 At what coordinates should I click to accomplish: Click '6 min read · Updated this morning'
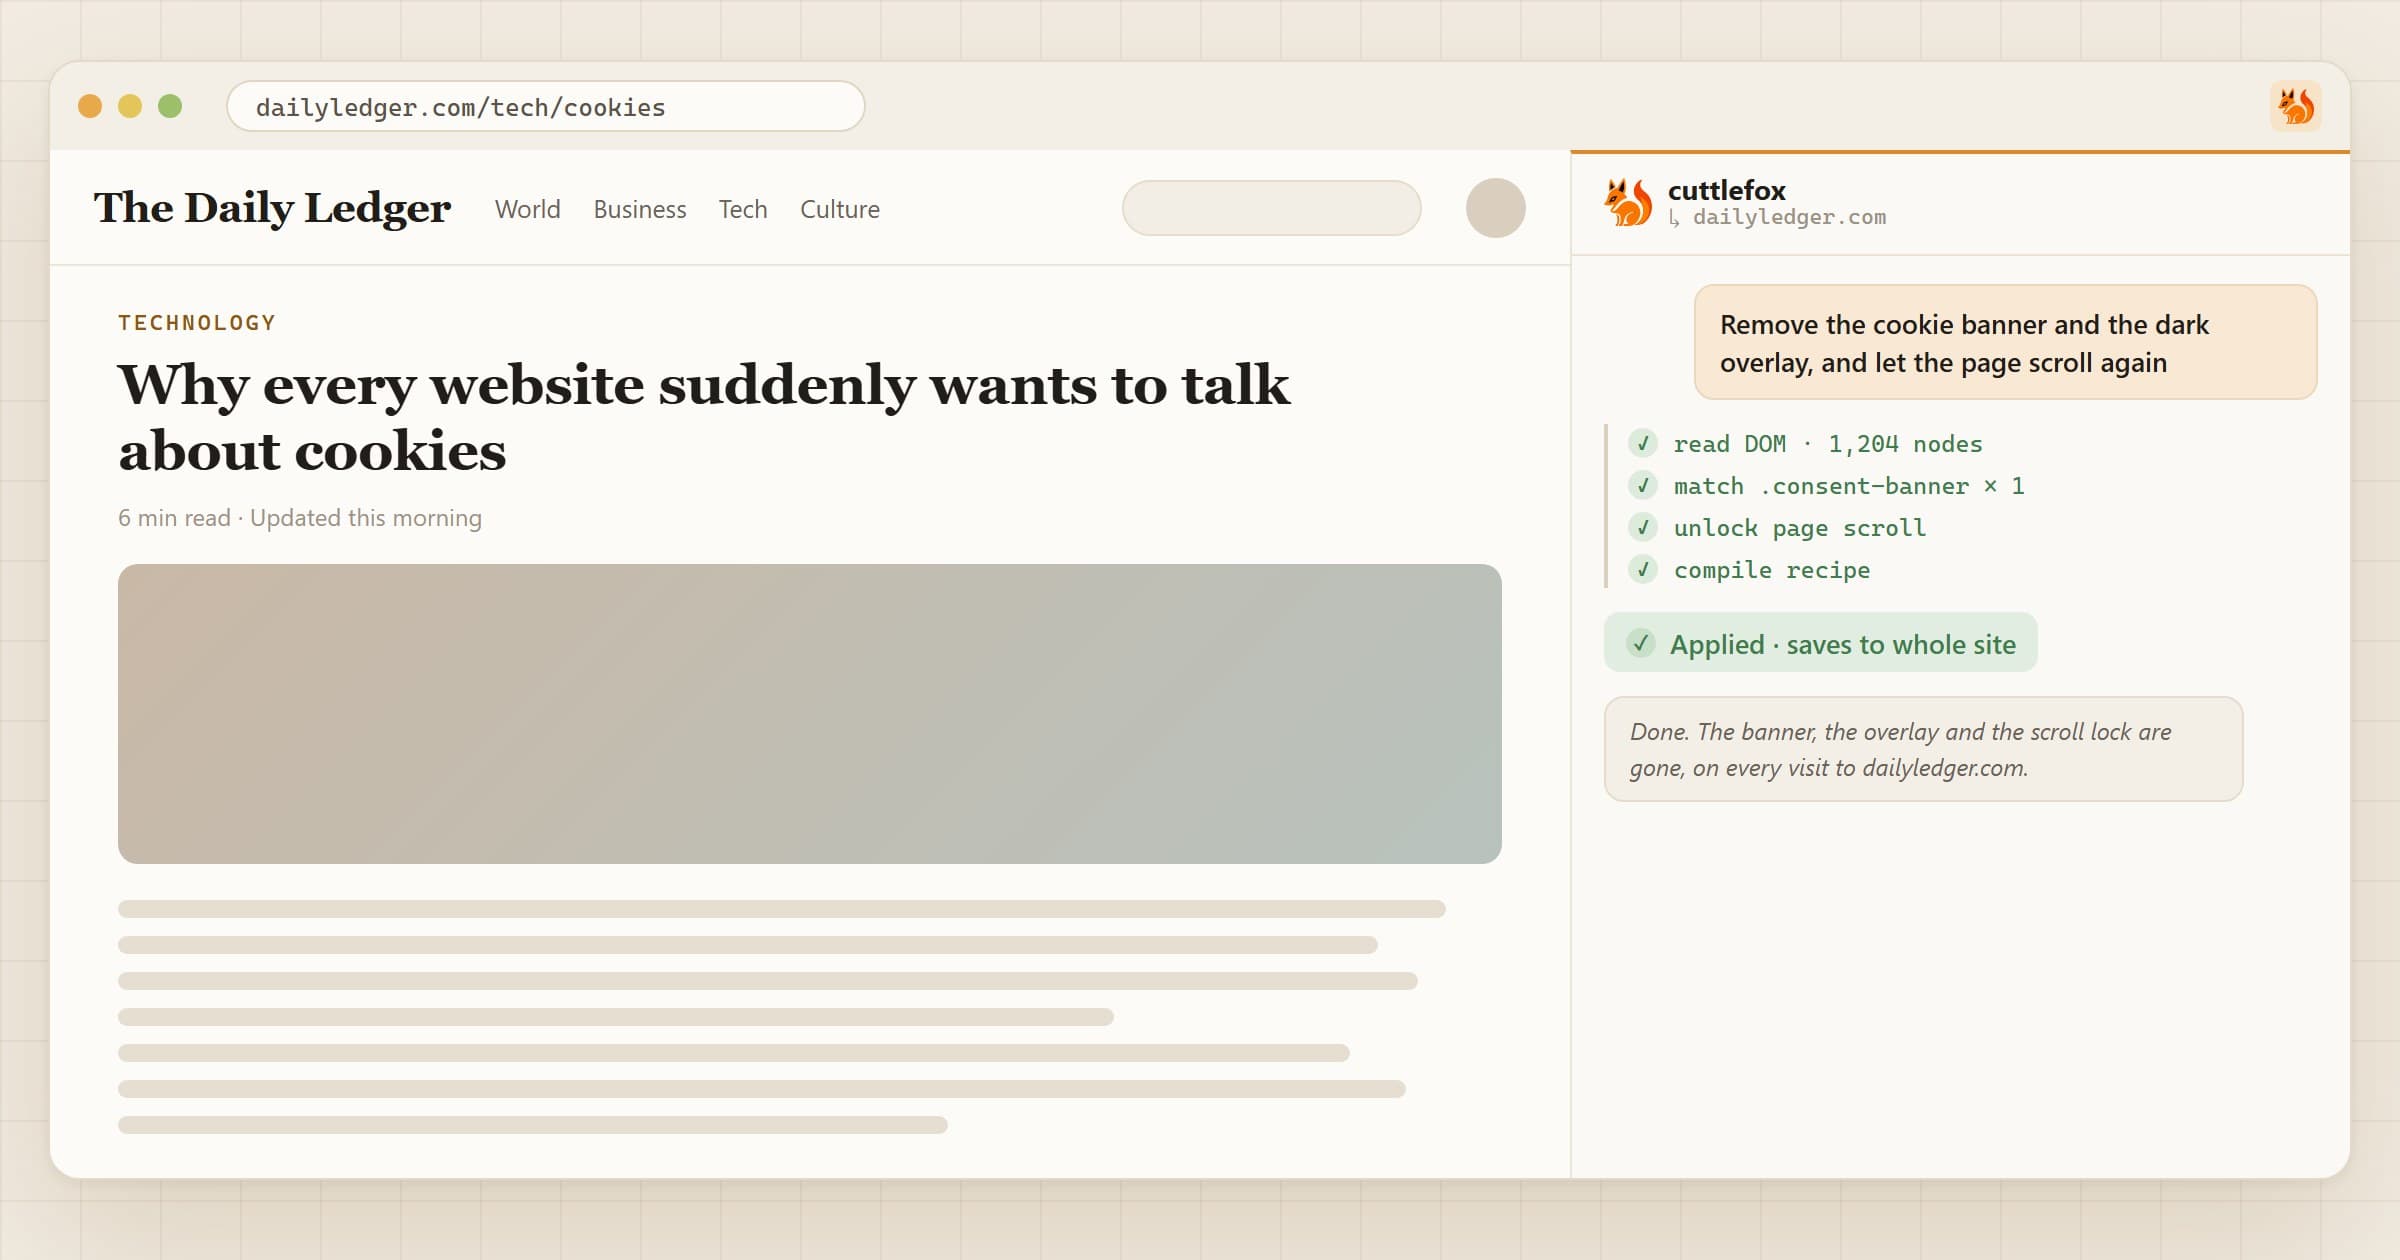[x=300, y=518]
